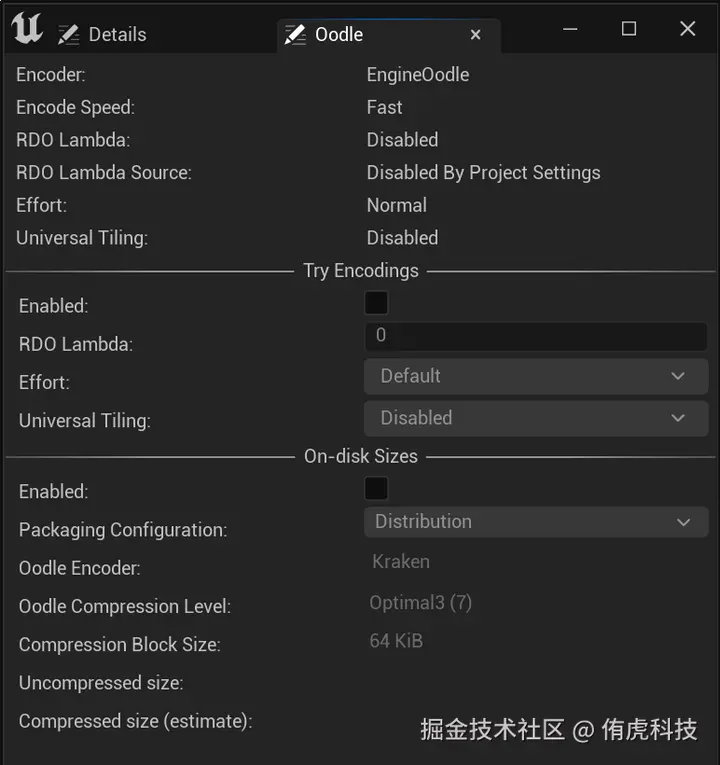Click the Optimal3 (7) compression level value
This screenshot has height=765, width=720.
point(420,603)
